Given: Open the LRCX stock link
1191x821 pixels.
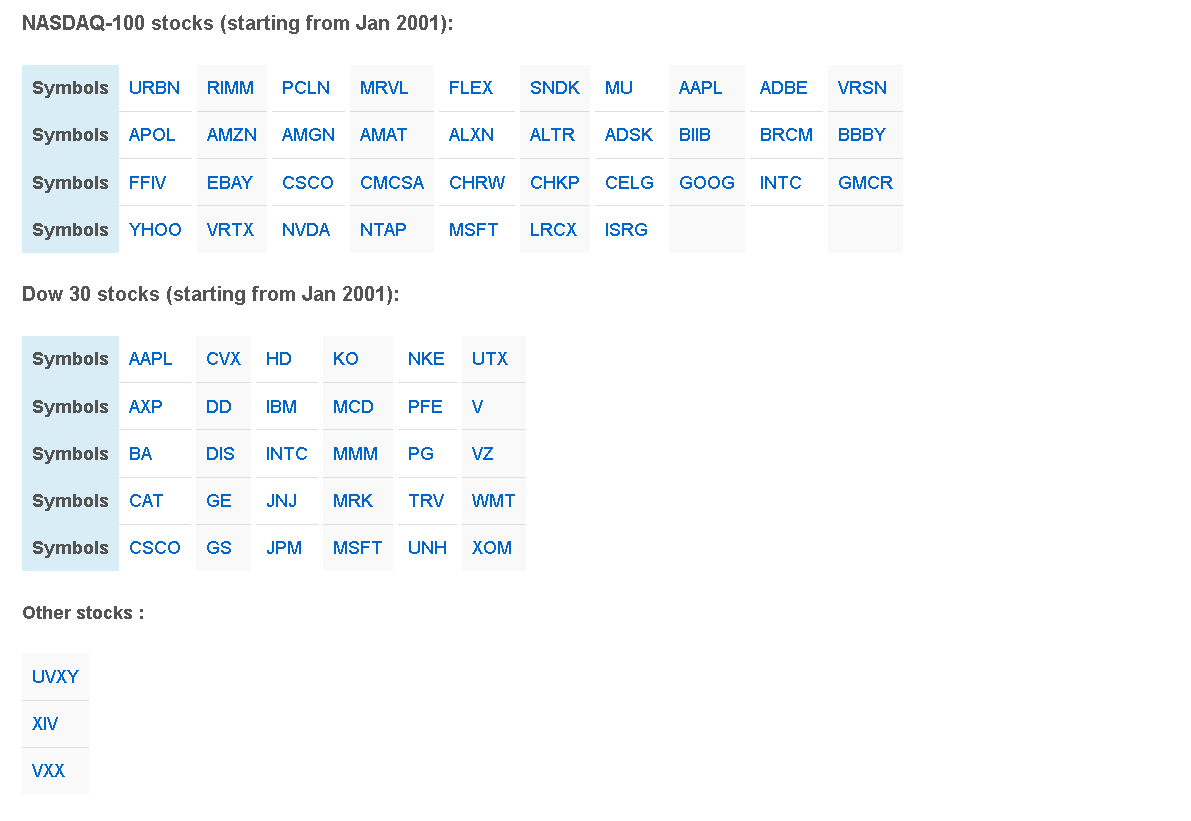Looking at the screenshot, I should pos(553,230).
